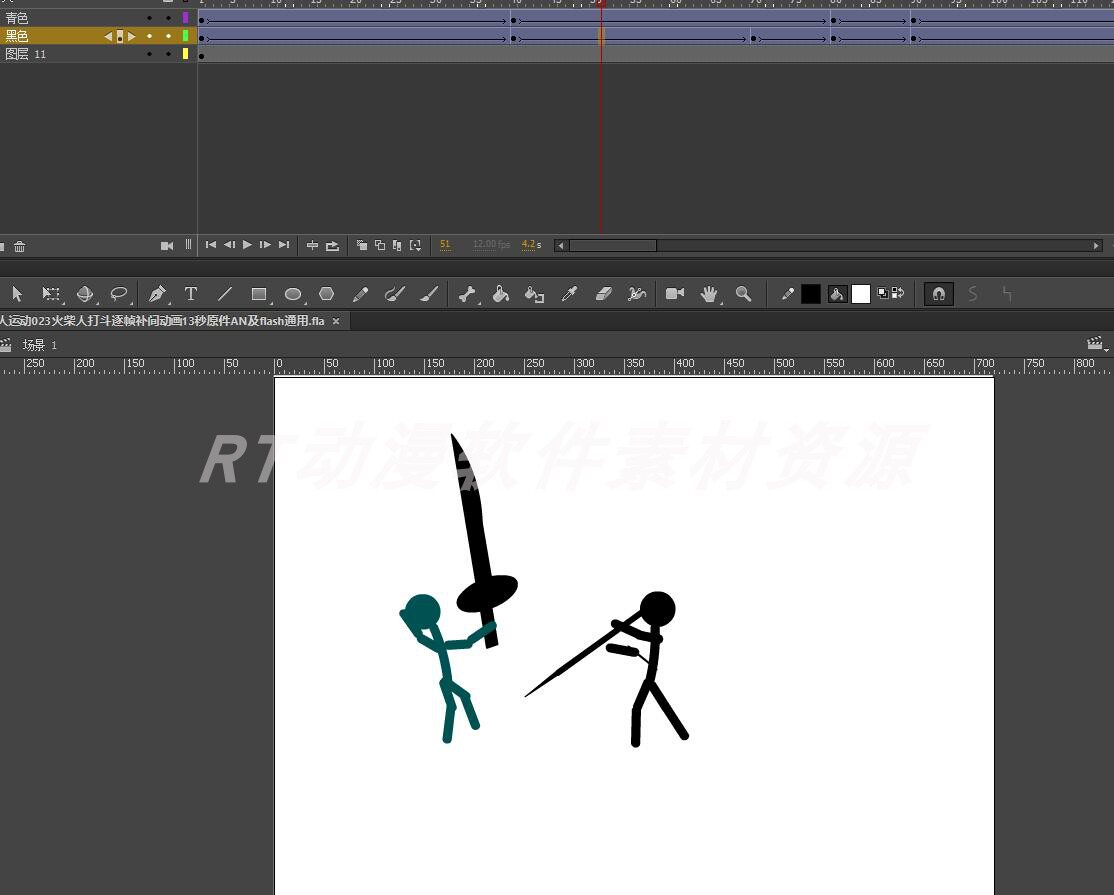Select the Pen tool
This screenshot has width=1114, height=895.
pyautogui.click(x=156, y=294)
